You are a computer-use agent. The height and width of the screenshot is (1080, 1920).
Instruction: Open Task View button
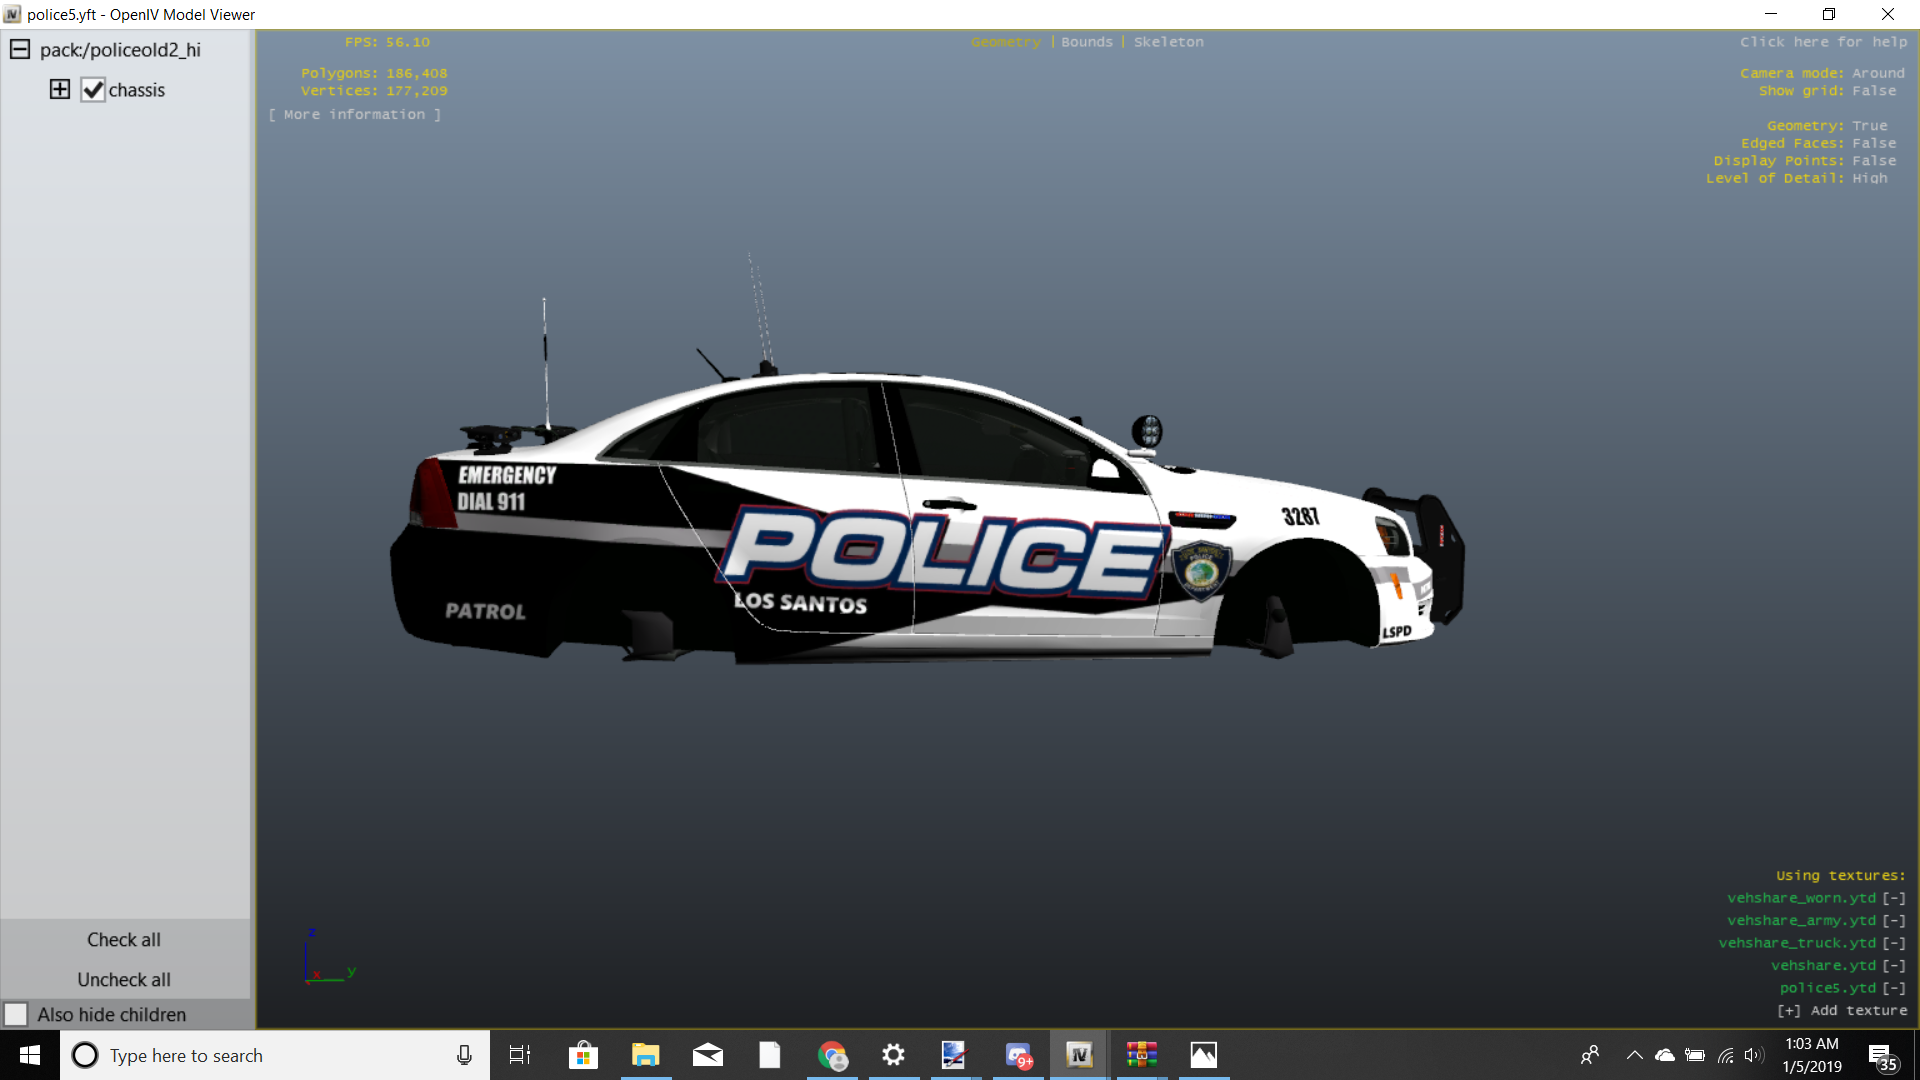pyautogui.click(x=520, y=1055)
